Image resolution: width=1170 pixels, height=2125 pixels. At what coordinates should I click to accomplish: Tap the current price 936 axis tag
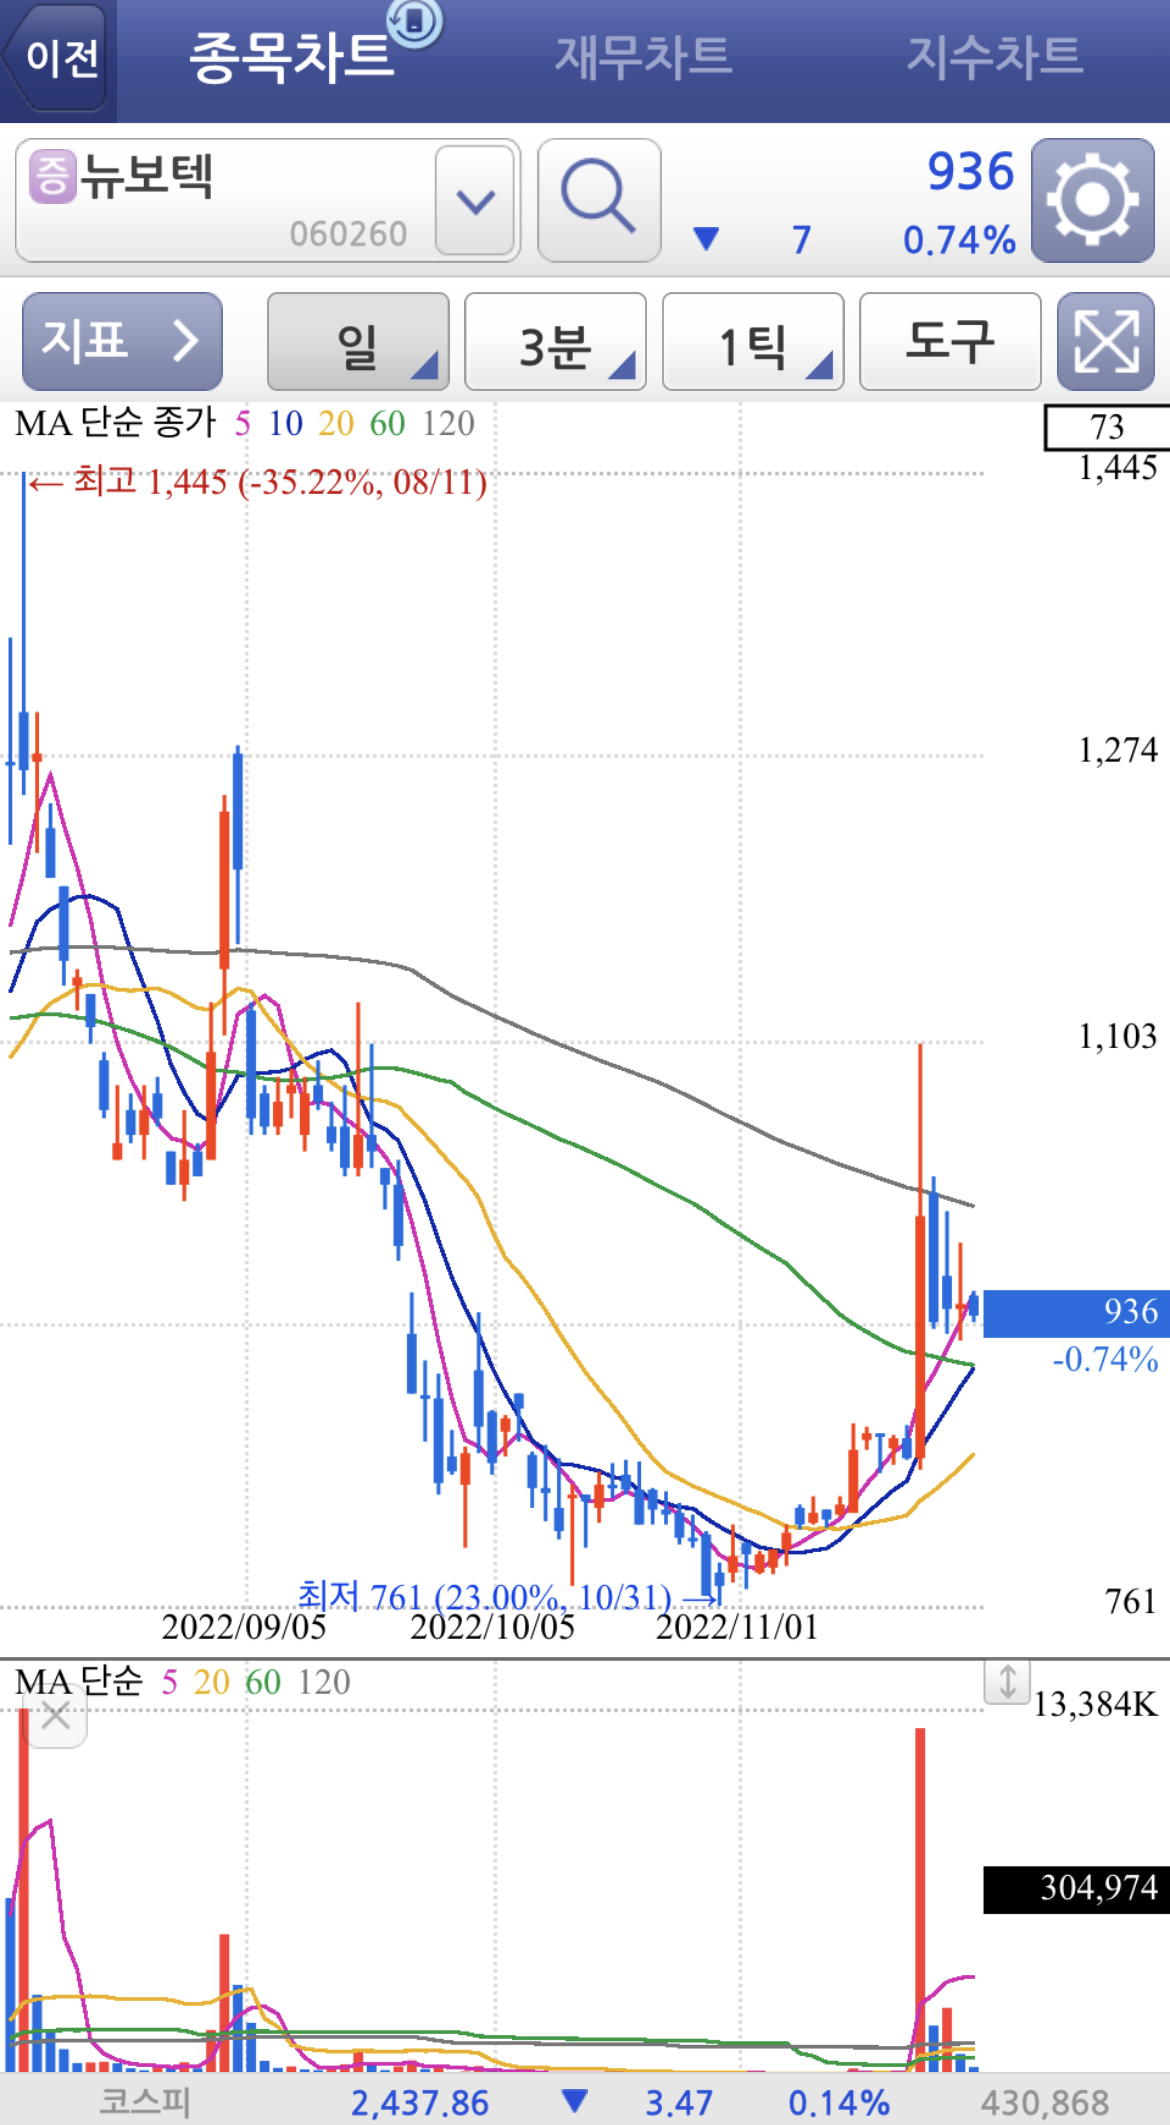(x=1076, y=1313)
